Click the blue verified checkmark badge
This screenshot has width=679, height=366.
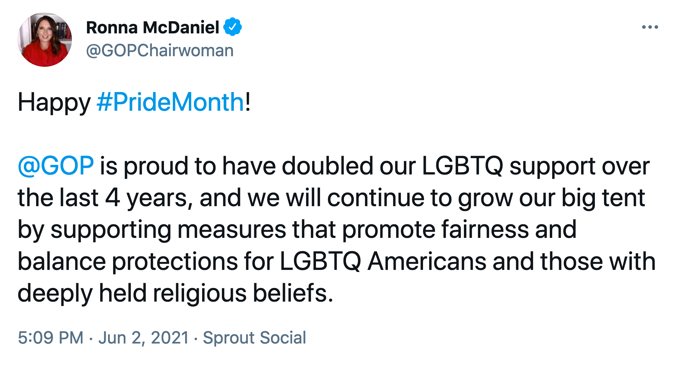pos(233,27)
